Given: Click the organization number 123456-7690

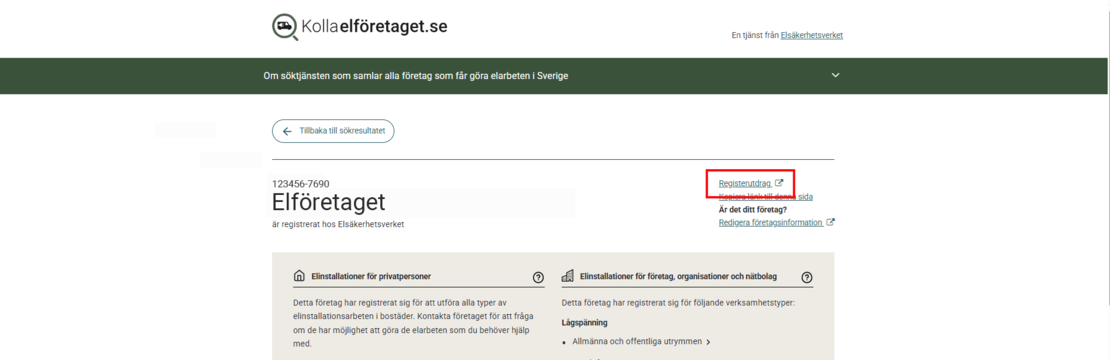Looking at the screenshot, I should tap(300, 184).
